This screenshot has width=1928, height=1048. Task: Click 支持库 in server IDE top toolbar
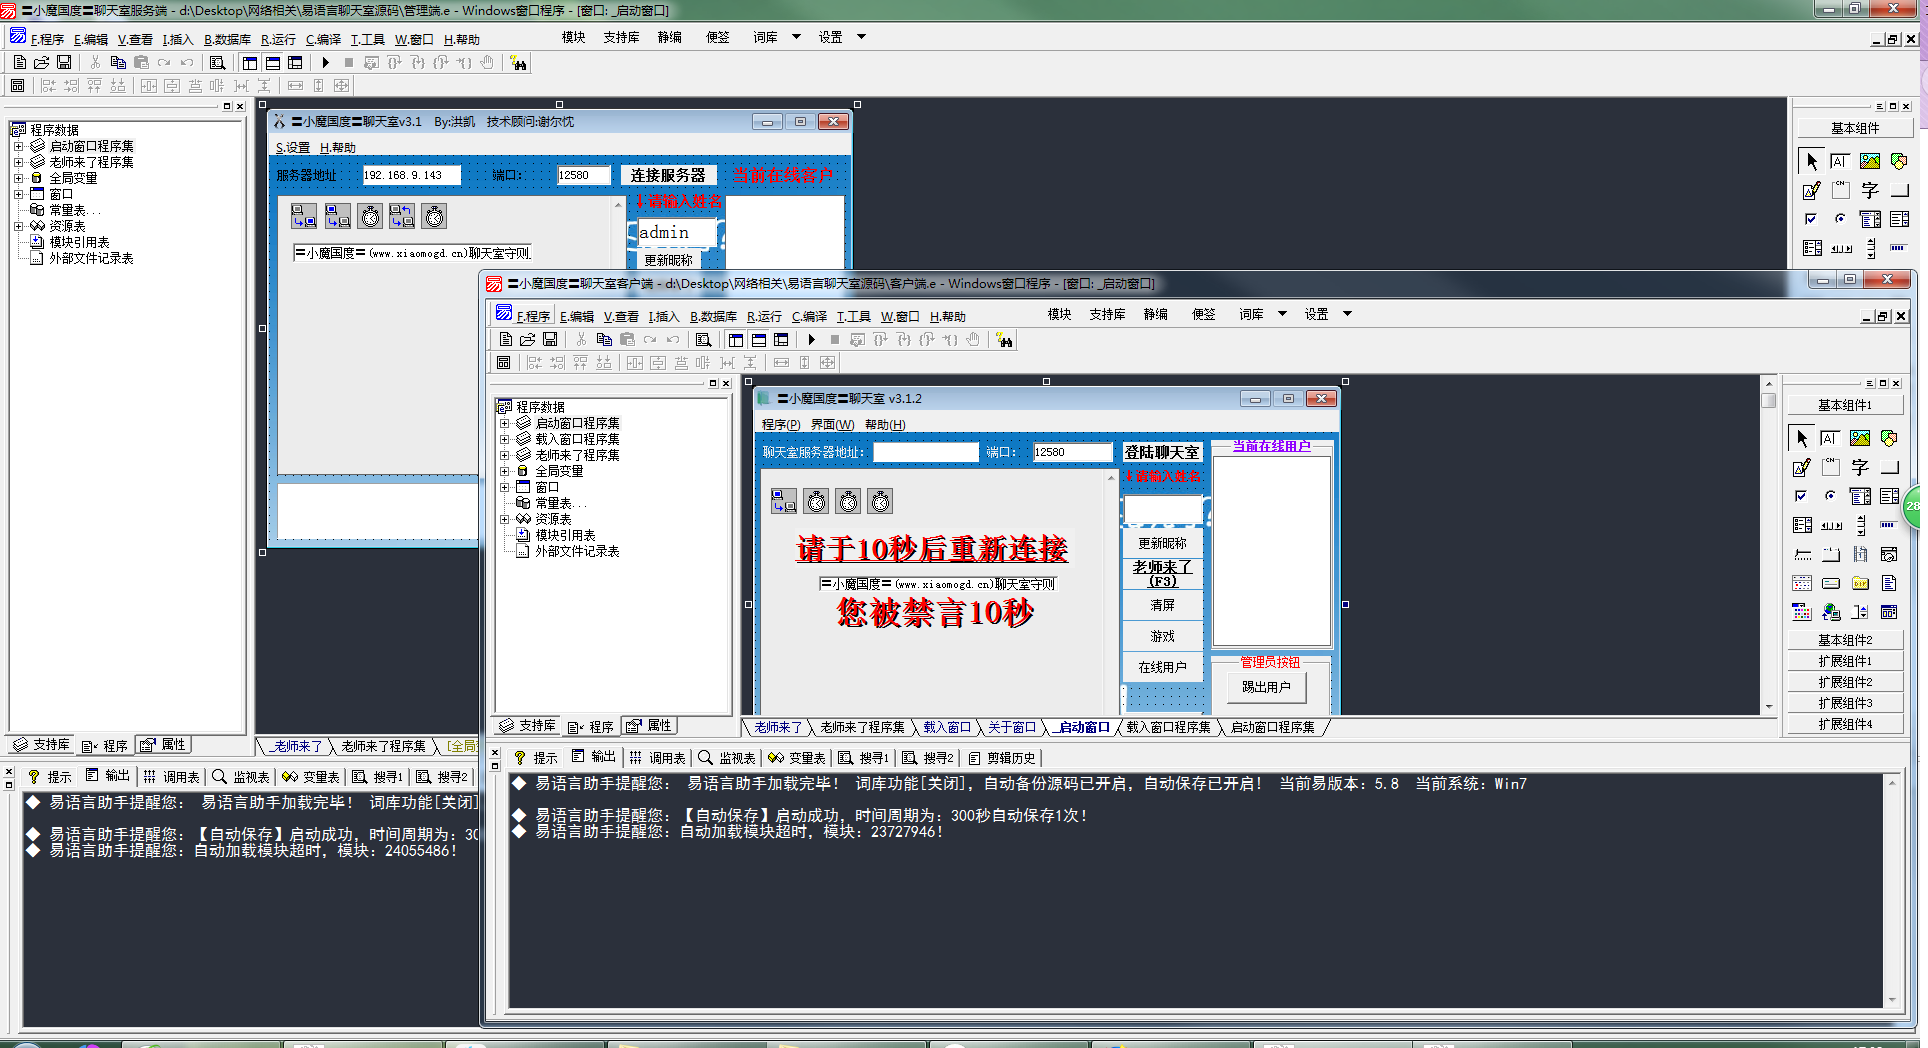pyautogui.click(x=621, y=37)
